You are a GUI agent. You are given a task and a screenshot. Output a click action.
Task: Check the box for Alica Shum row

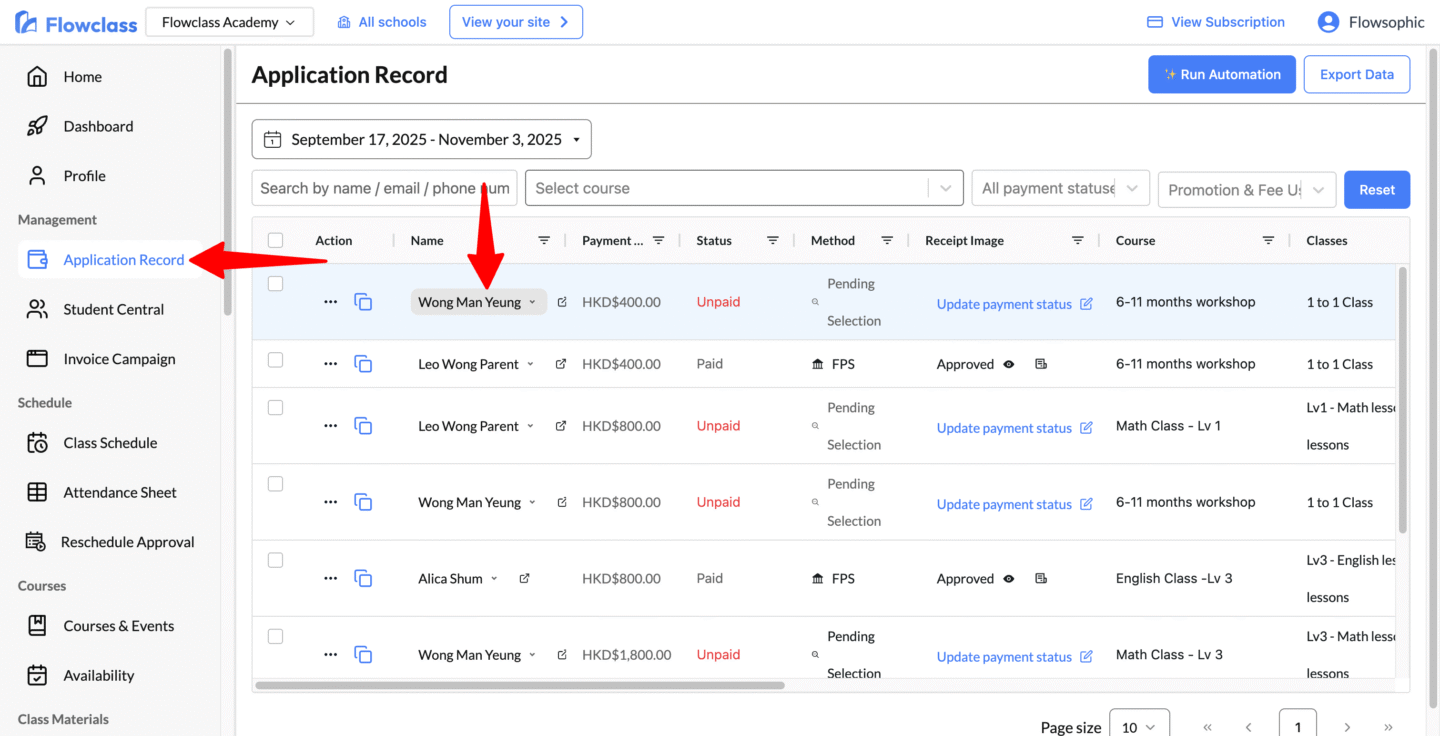tap(276, 560)
